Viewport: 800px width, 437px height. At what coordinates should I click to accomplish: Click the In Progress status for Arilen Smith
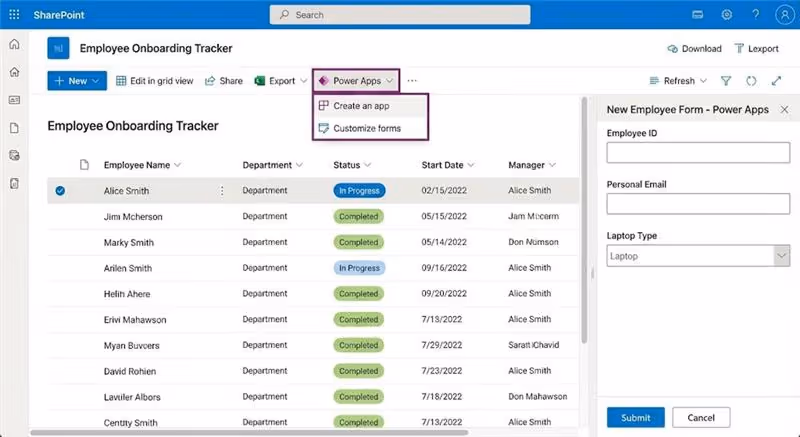(x=359, y=268)
